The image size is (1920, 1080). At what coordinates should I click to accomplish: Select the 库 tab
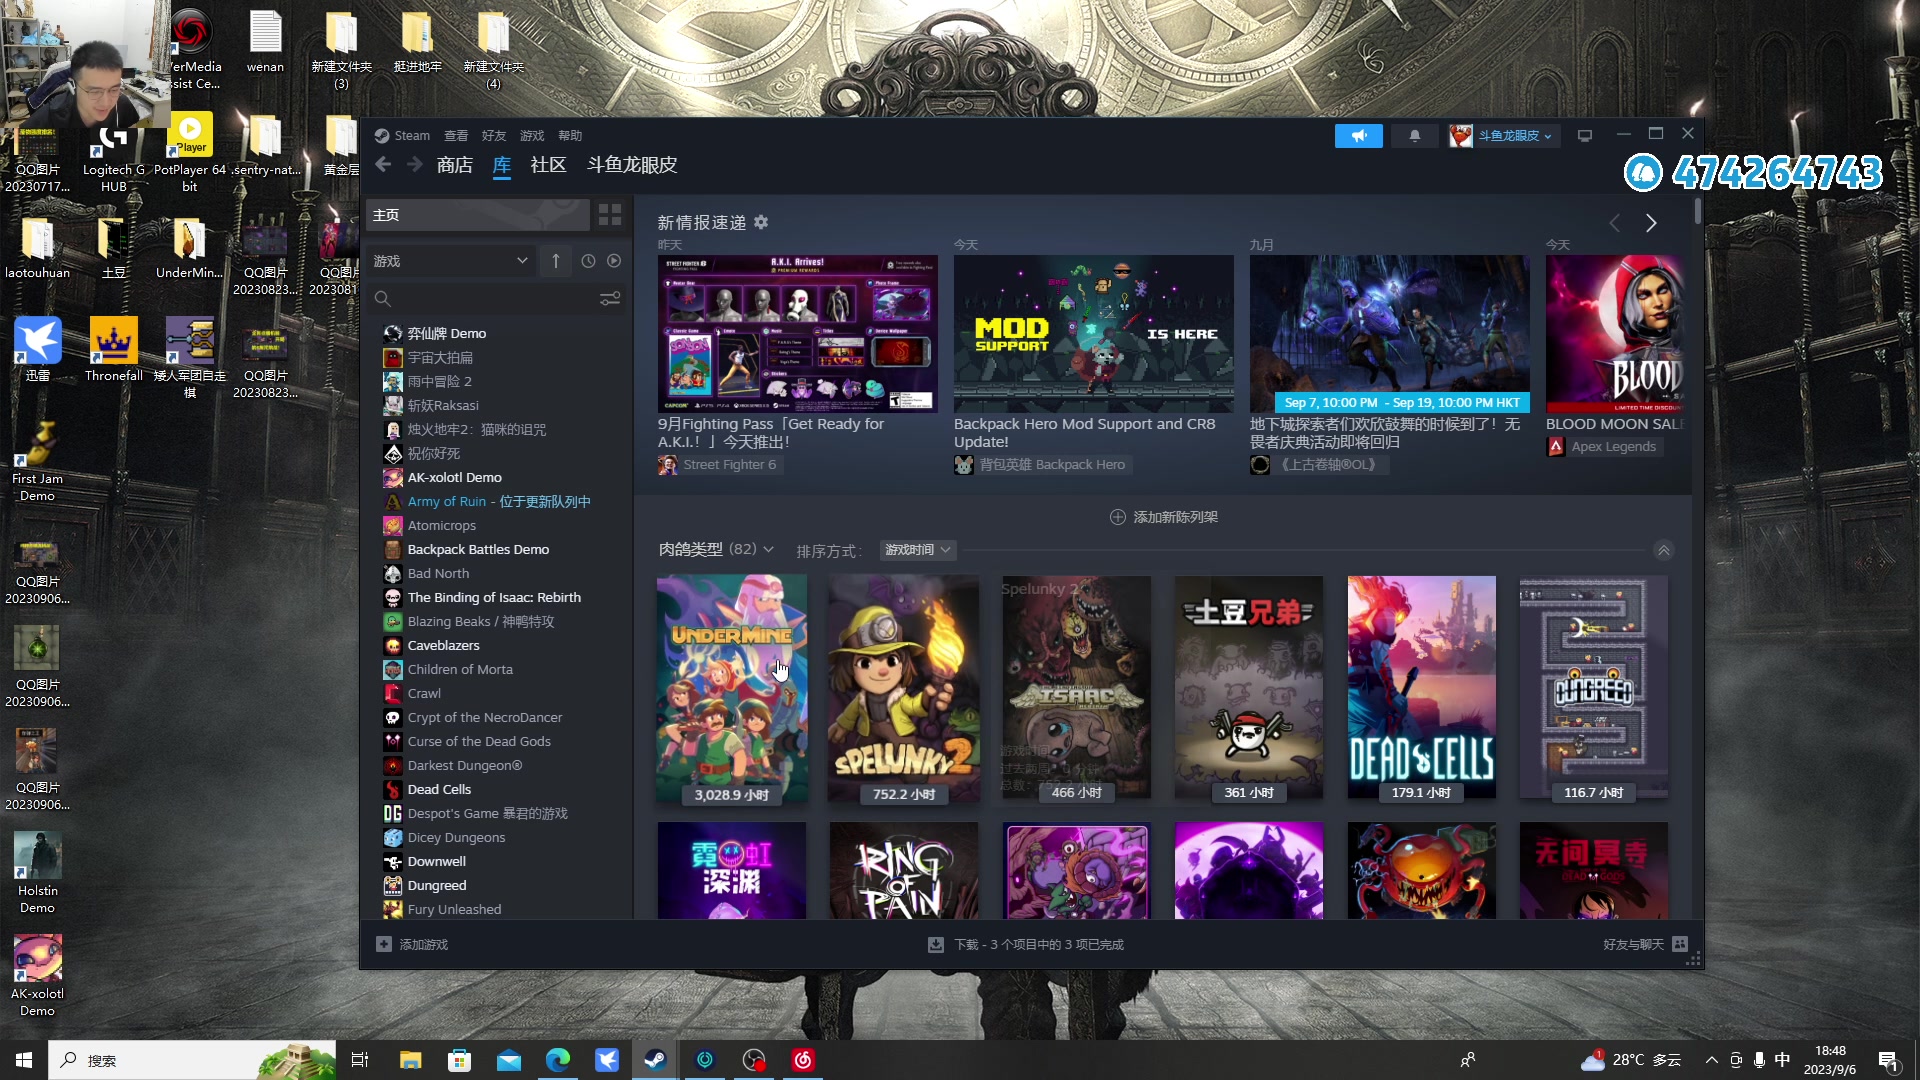(x=502, y=165)
